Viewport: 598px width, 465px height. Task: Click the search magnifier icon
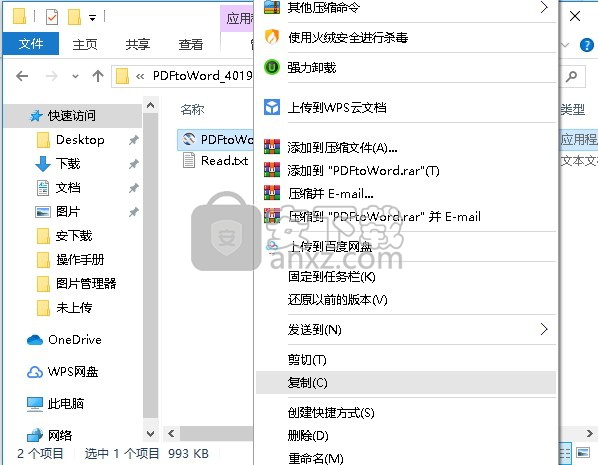[571, 76]
